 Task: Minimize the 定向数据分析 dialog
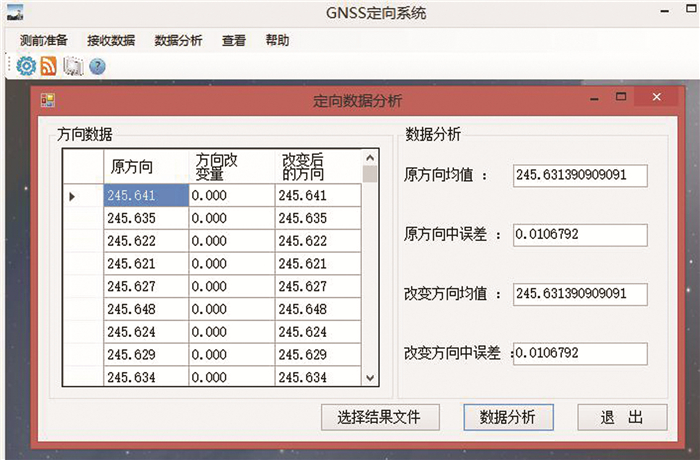[594, 98]
